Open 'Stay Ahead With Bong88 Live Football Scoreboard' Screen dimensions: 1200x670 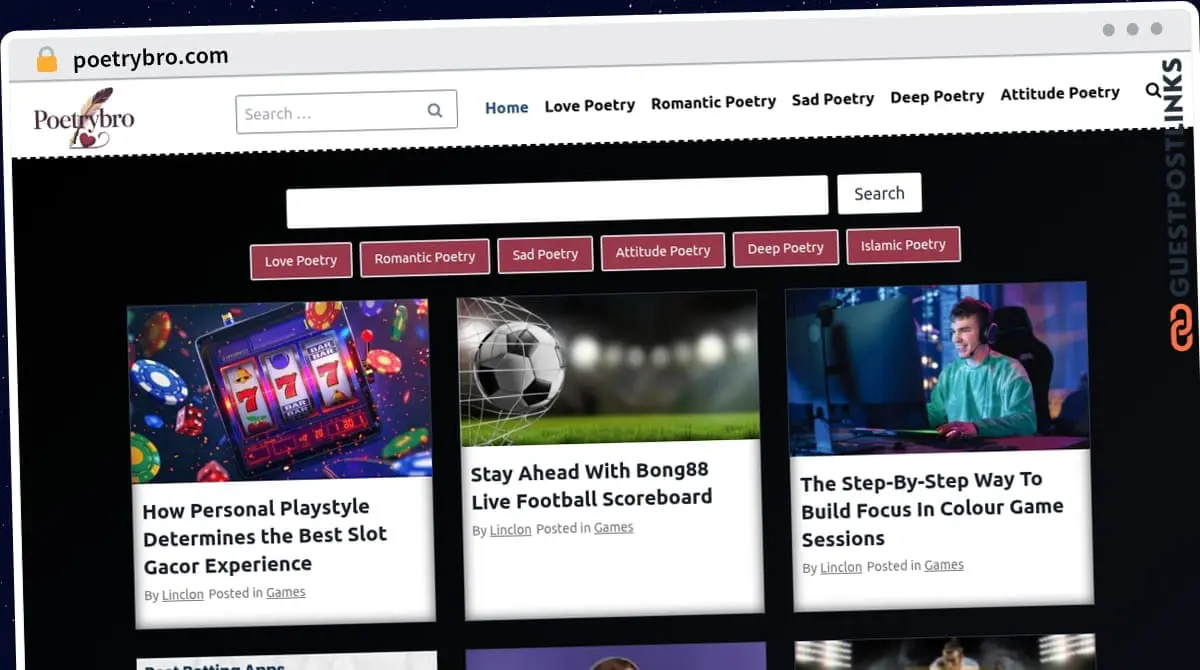tap(591, 485)
